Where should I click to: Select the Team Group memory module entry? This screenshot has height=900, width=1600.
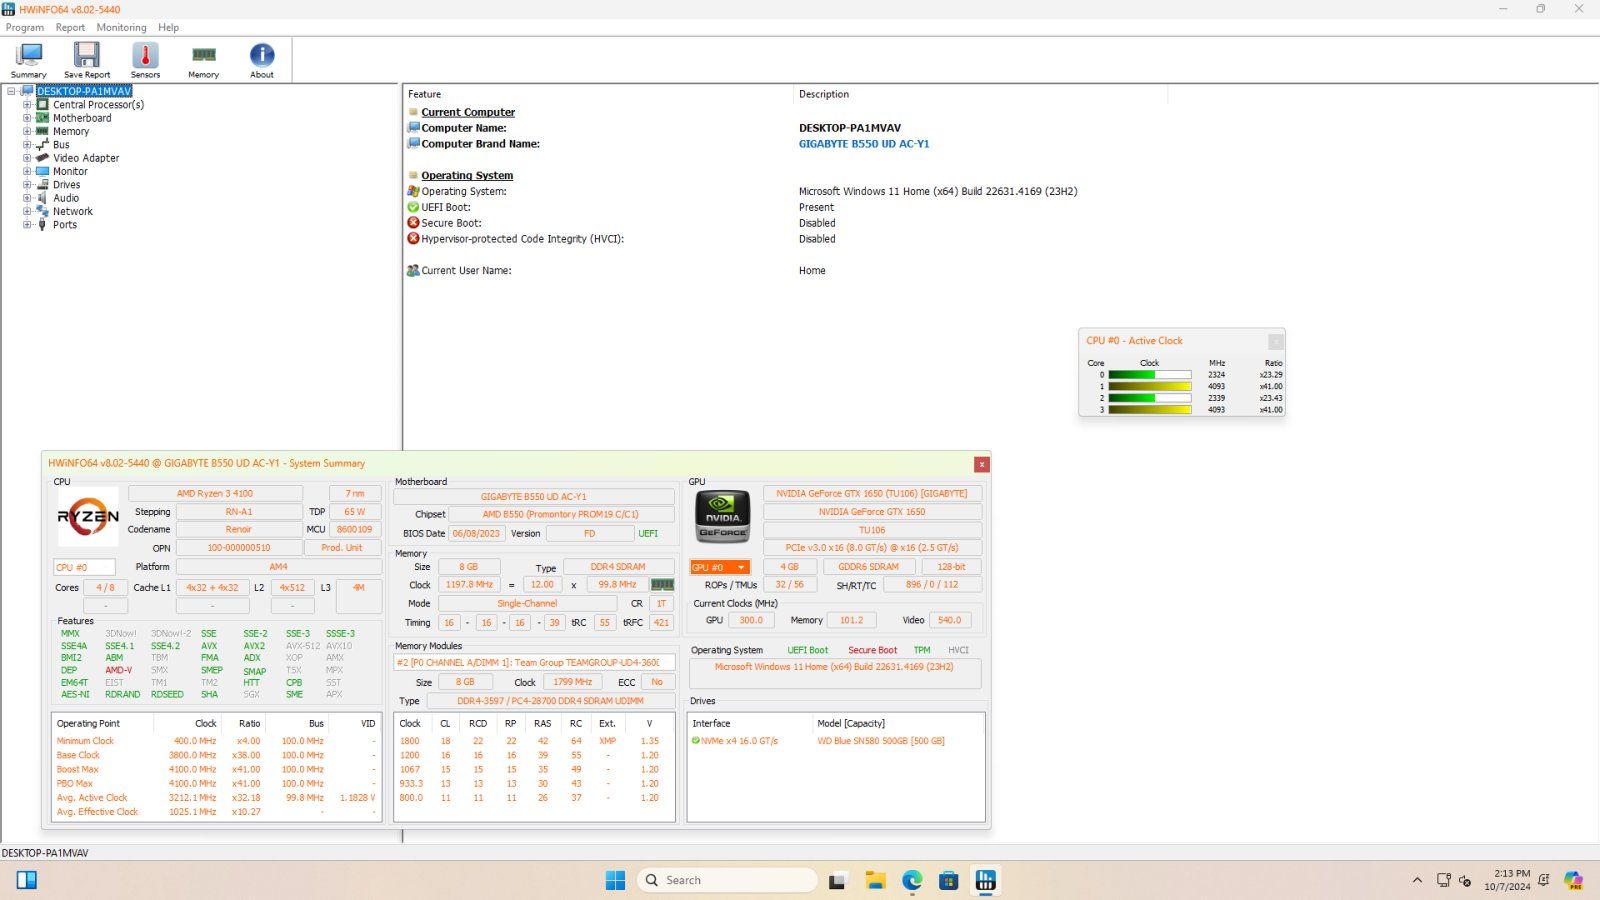point(534,662)
